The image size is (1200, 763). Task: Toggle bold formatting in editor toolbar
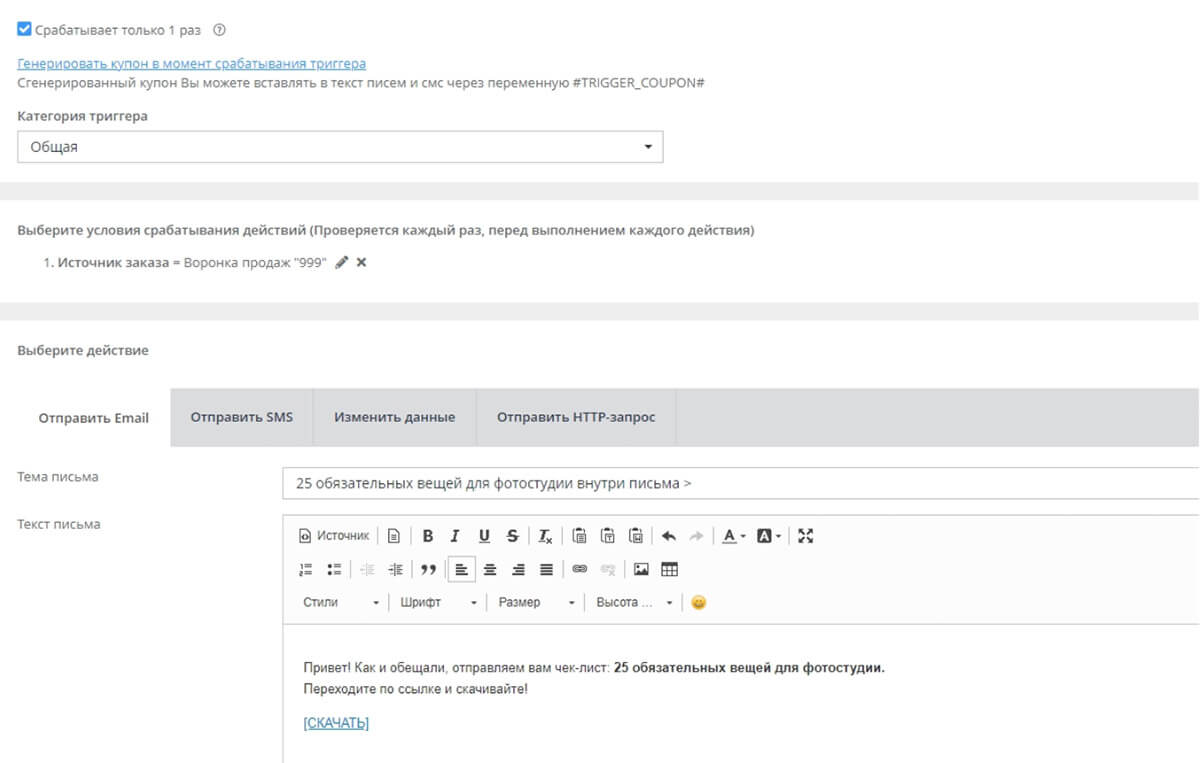428,536
